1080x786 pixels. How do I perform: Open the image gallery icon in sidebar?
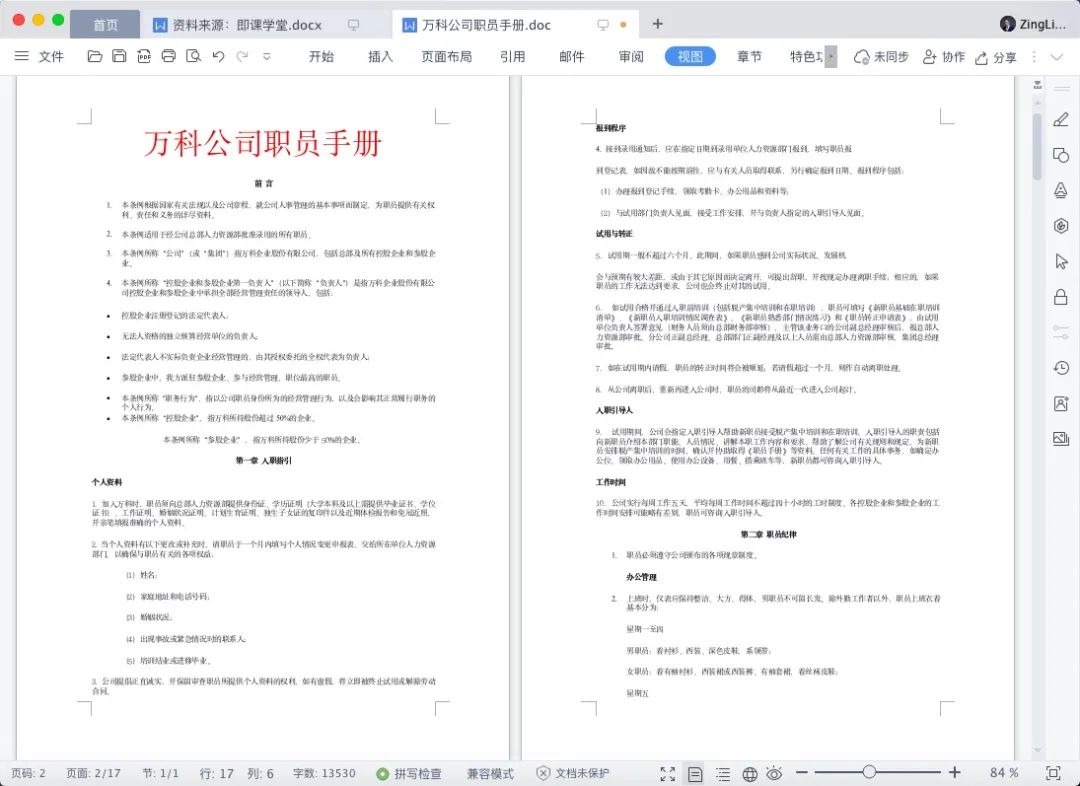(1061, 438)
